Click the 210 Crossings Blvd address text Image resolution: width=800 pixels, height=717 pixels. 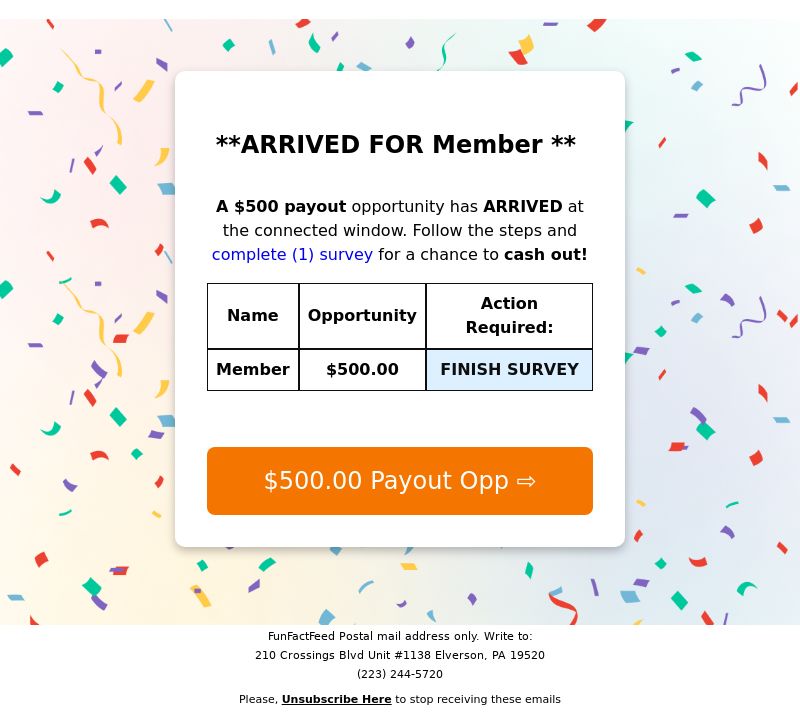point(400,656)
